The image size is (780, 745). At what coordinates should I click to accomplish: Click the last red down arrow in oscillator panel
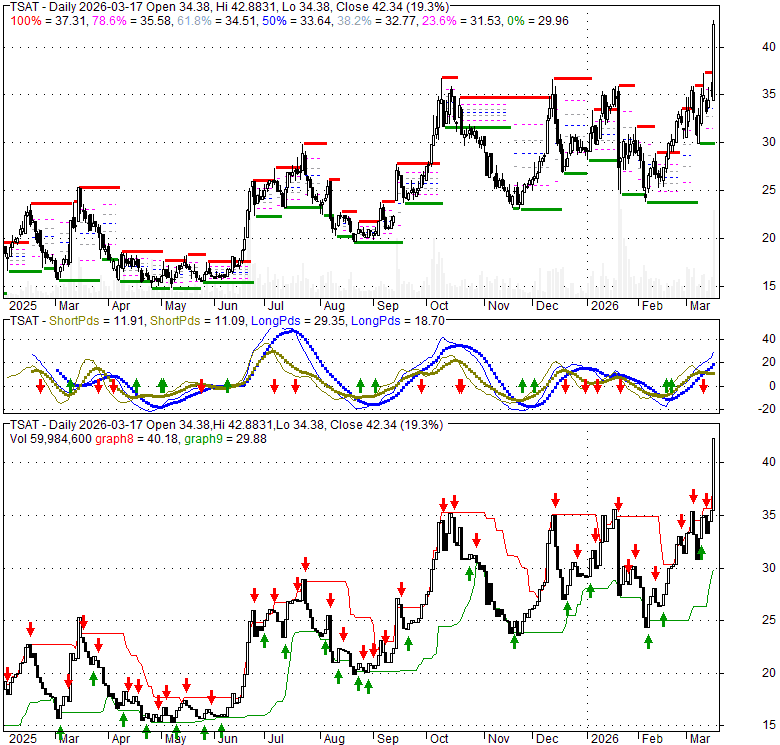tap(703, 386)
